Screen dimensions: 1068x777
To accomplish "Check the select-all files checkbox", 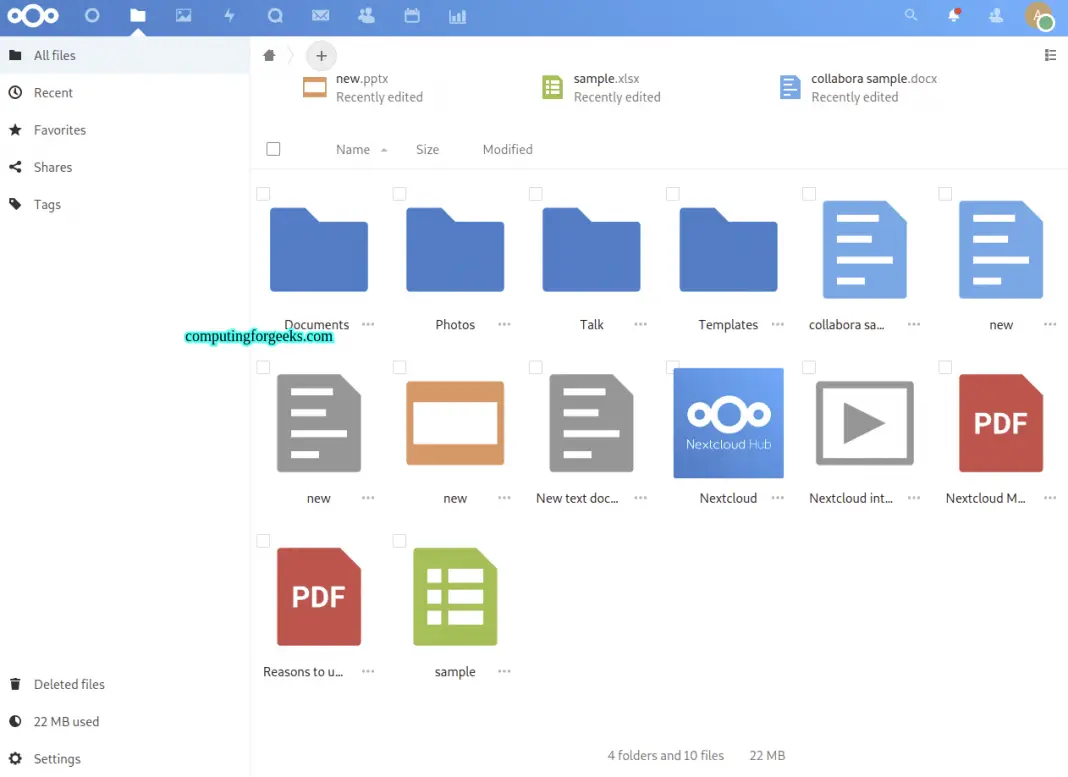I will pyautogui.click(x=273, y=148).
